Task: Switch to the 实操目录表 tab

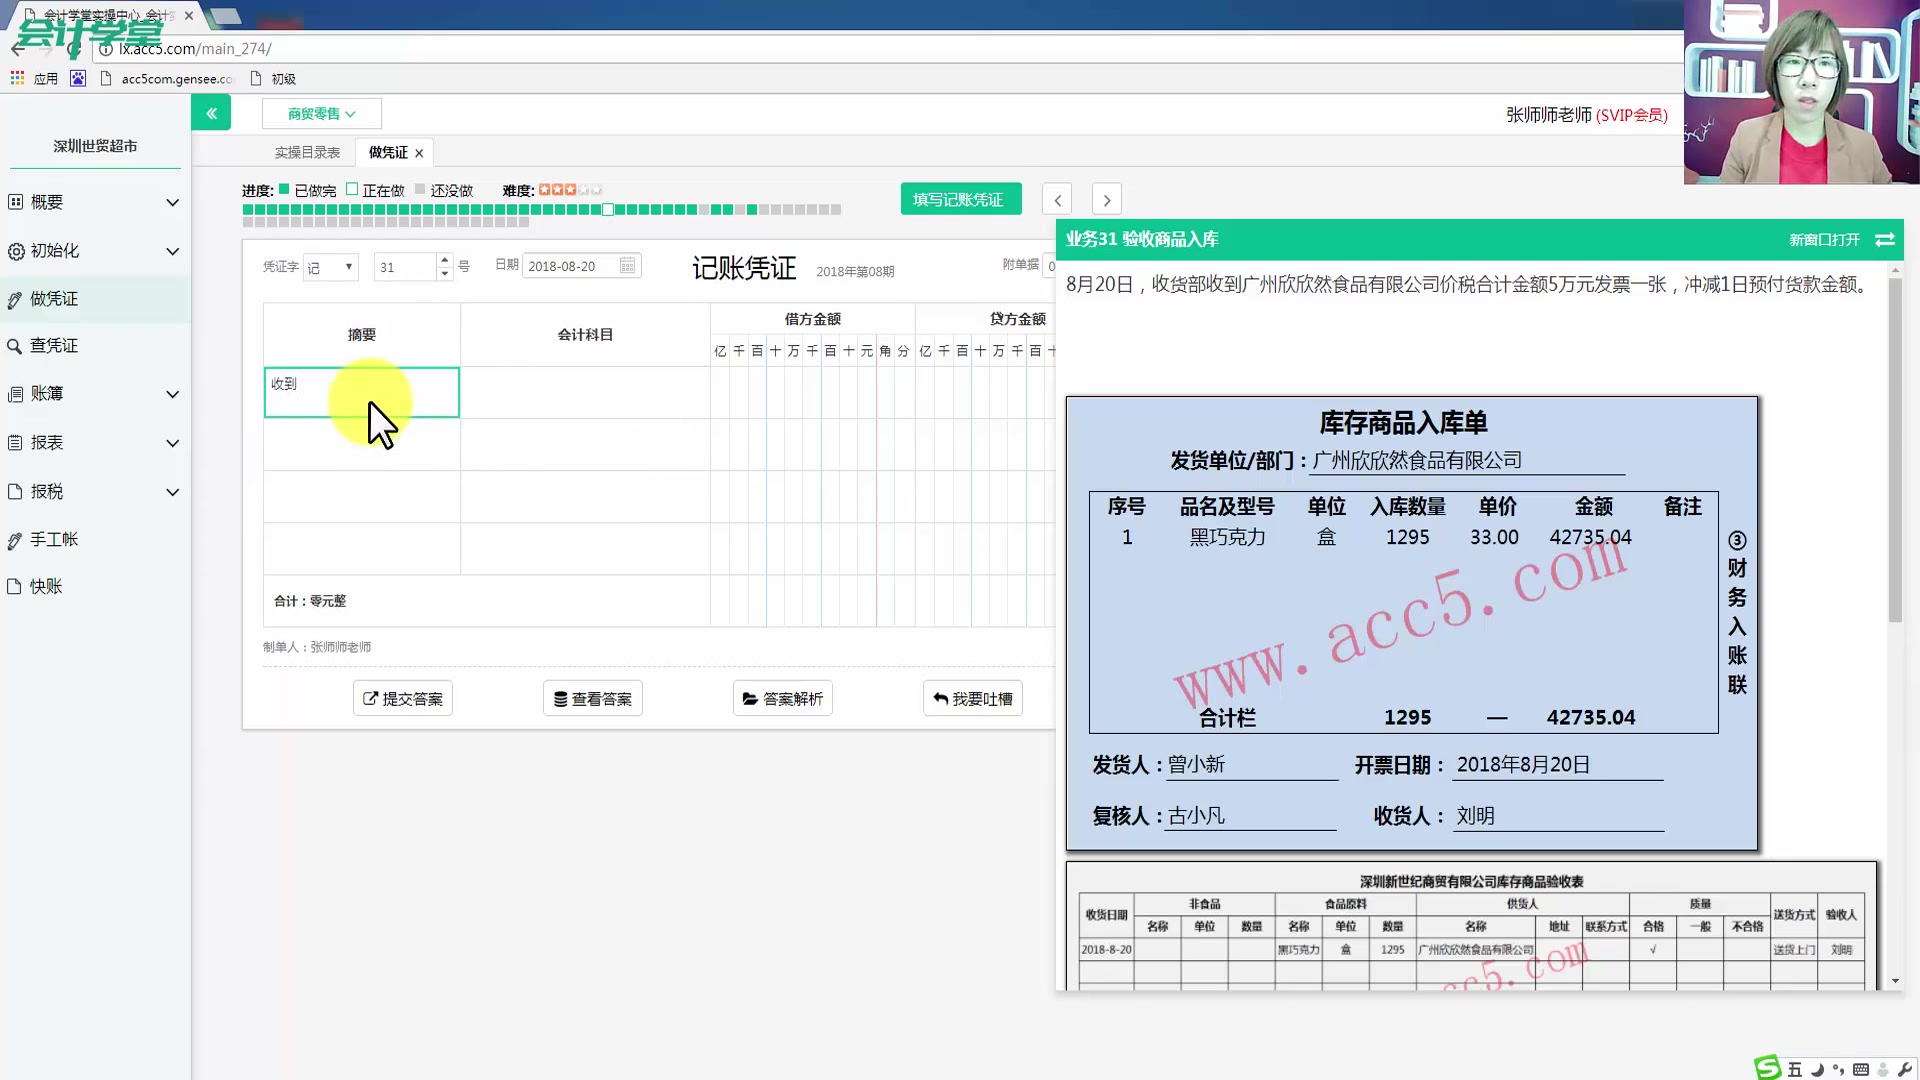Action: coord(306,152)
